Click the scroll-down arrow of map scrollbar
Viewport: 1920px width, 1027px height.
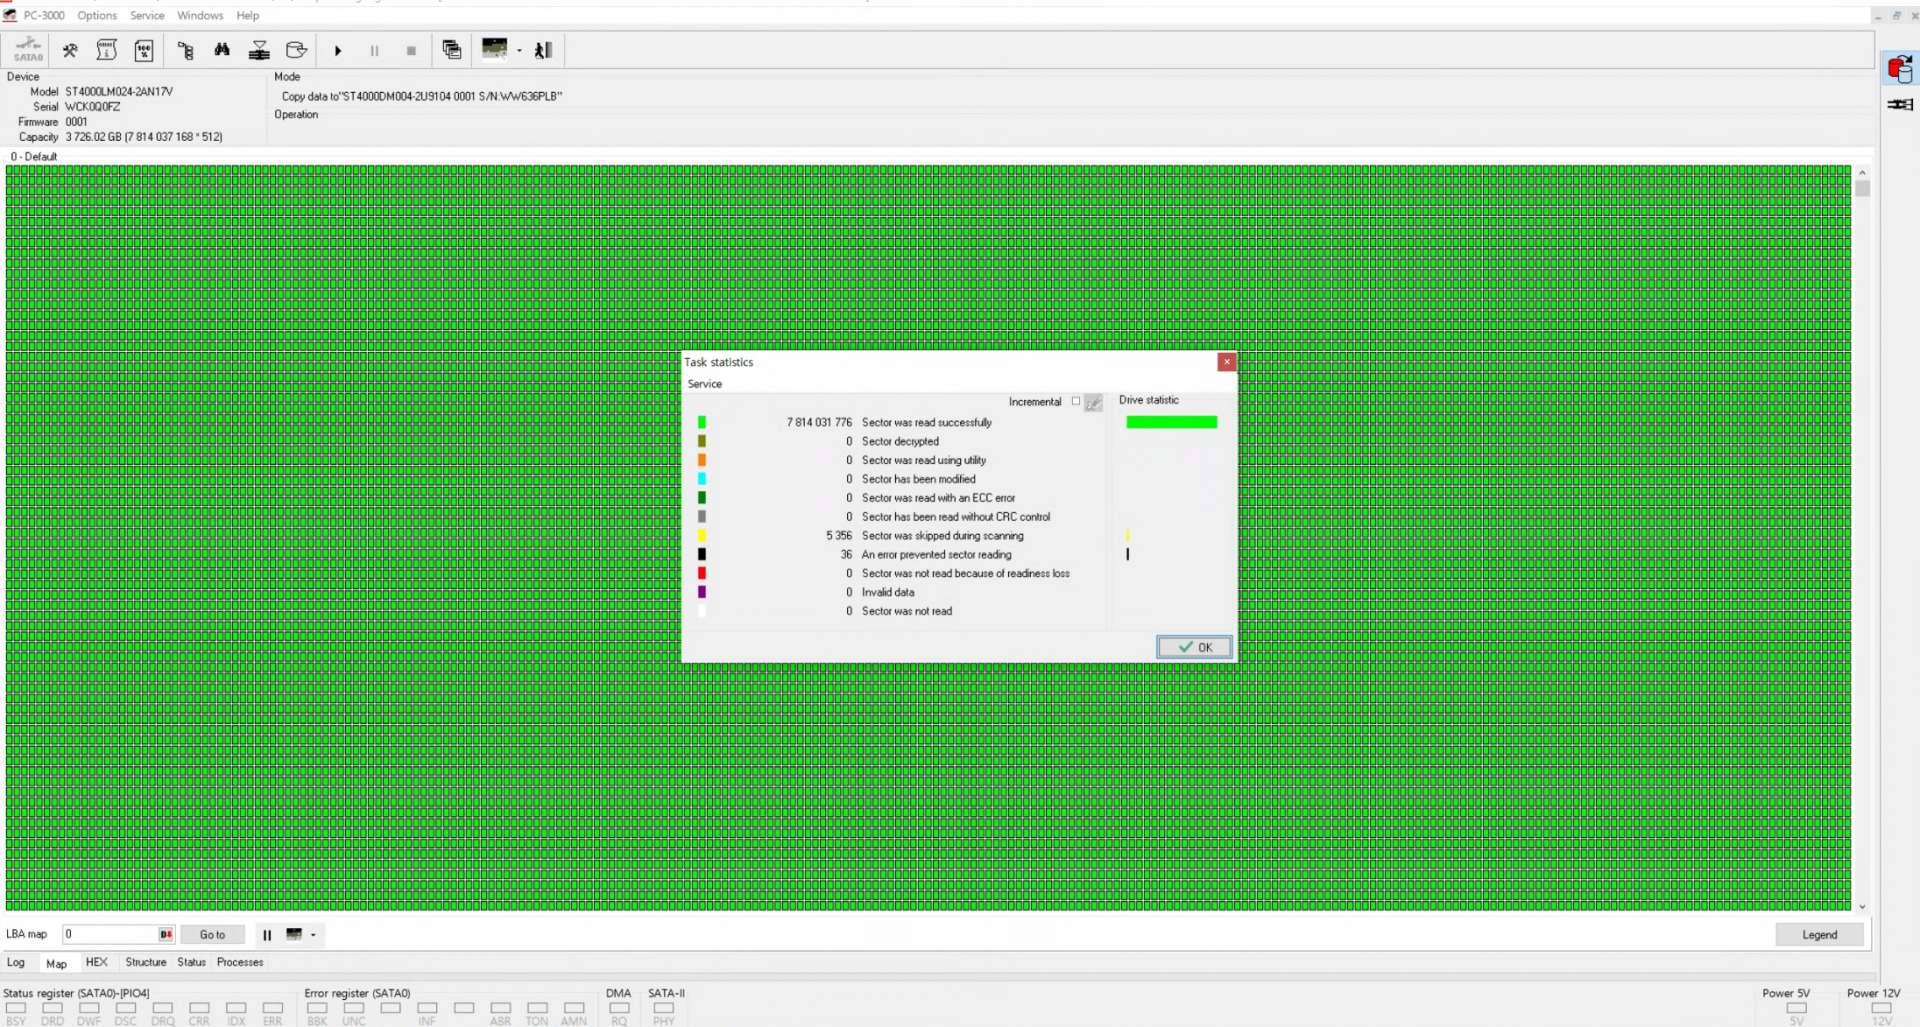point(1862,907)
